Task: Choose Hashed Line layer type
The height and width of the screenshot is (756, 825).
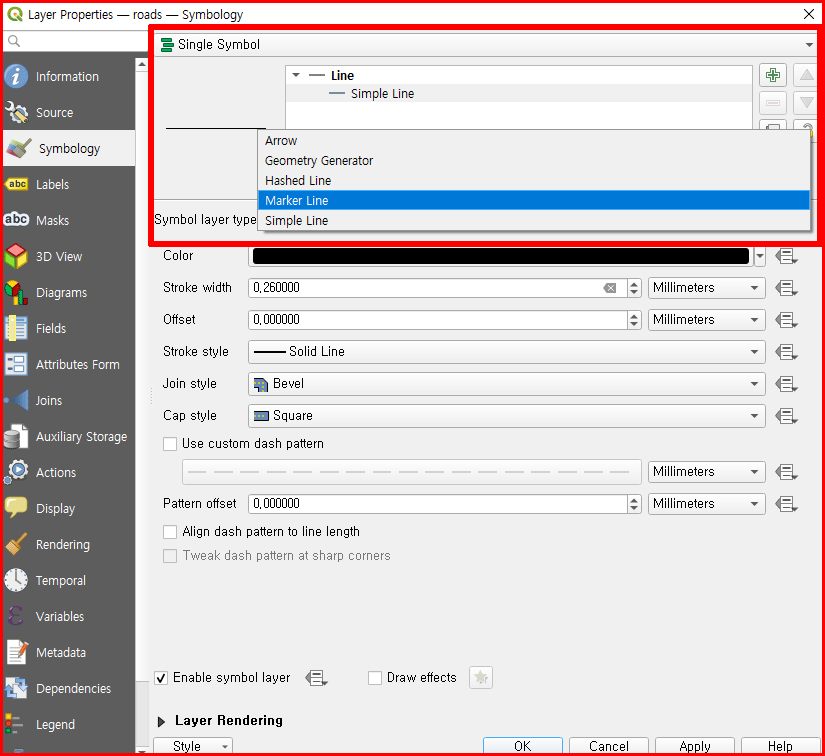Action: 534,180
